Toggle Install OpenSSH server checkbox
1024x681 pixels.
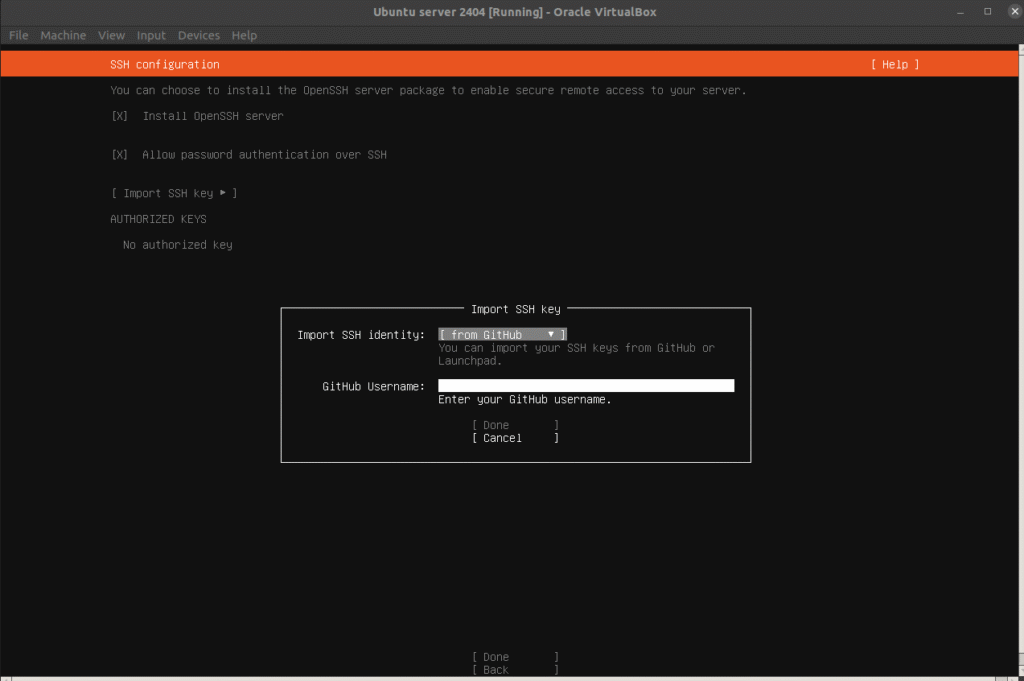click(x=120, y=116)
